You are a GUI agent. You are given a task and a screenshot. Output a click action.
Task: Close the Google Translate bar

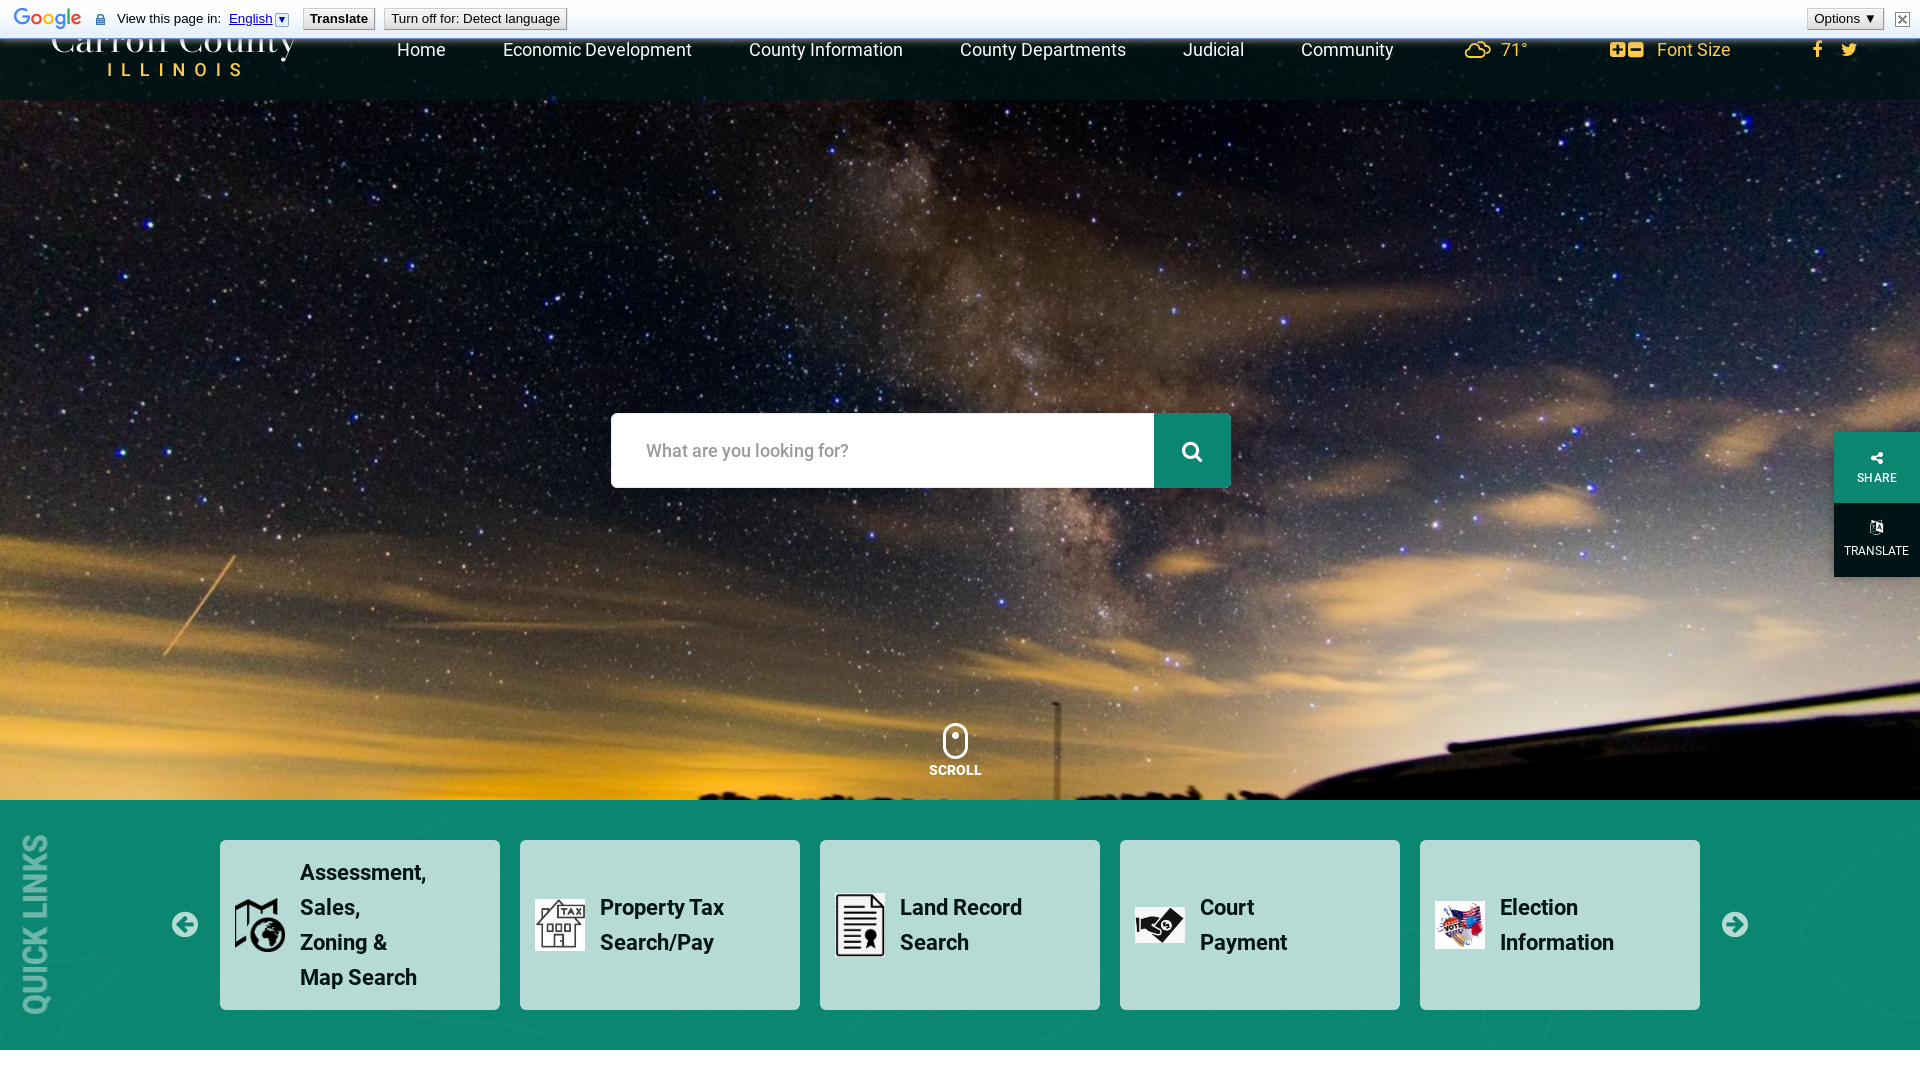click(x=1902, y=19)
